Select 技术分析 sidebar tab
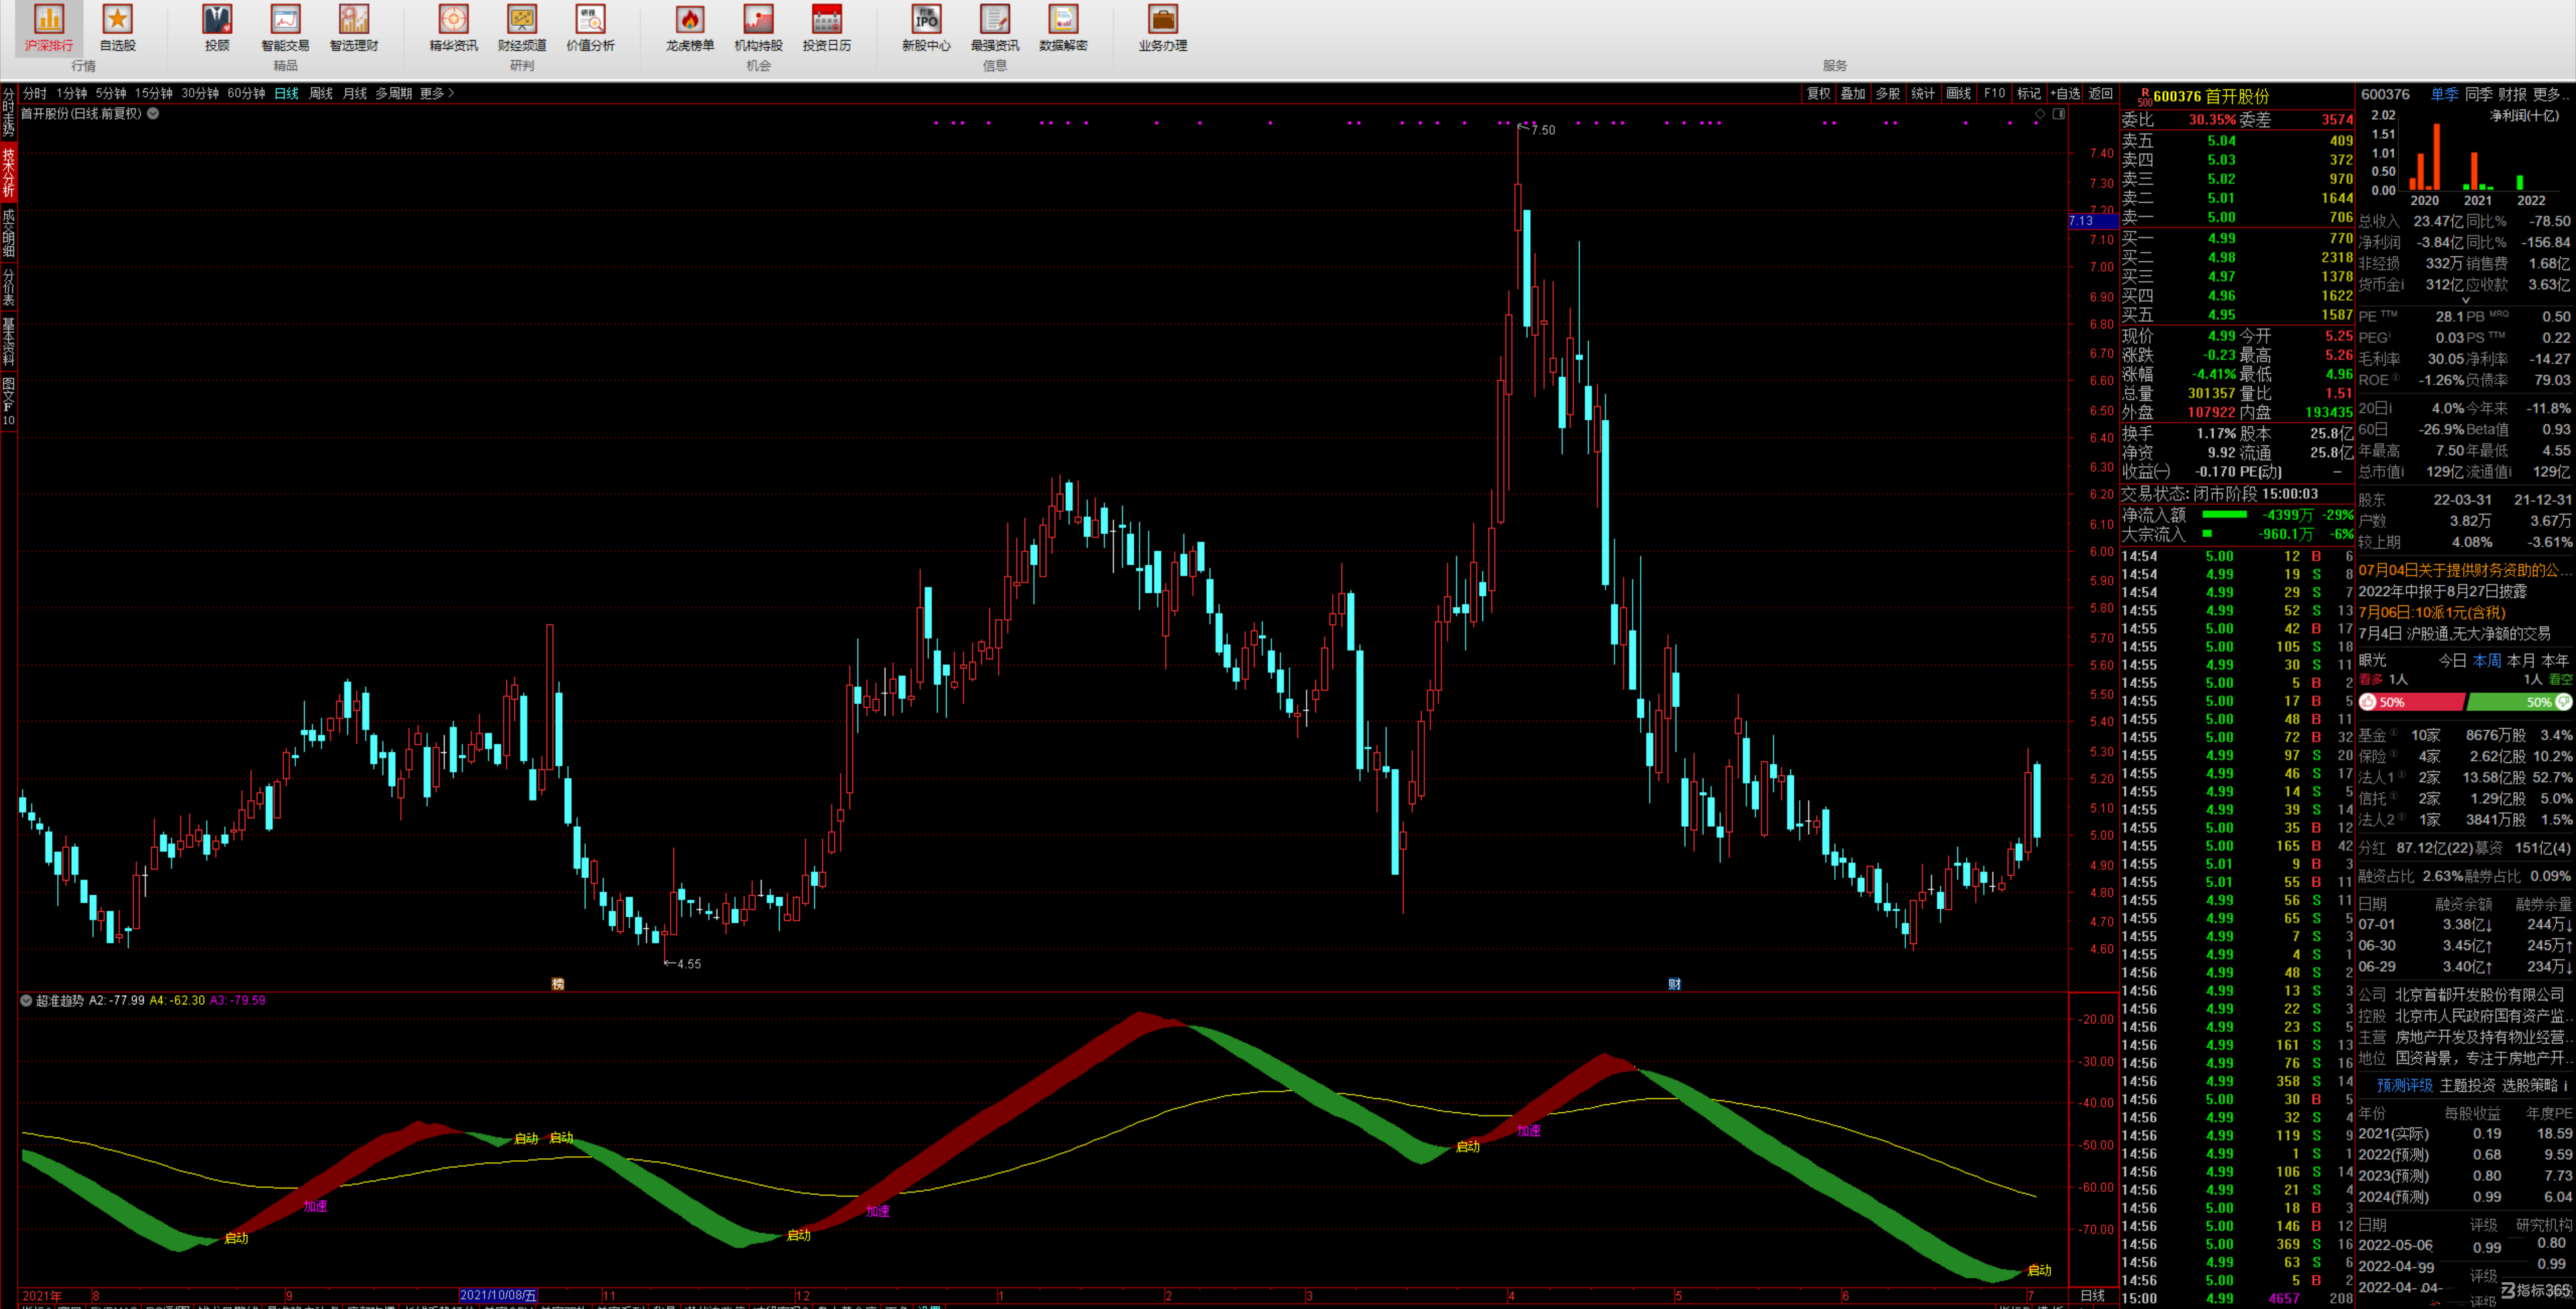Image resolution: width=2576 pixels, height=1309 pixels. [8, 172]
